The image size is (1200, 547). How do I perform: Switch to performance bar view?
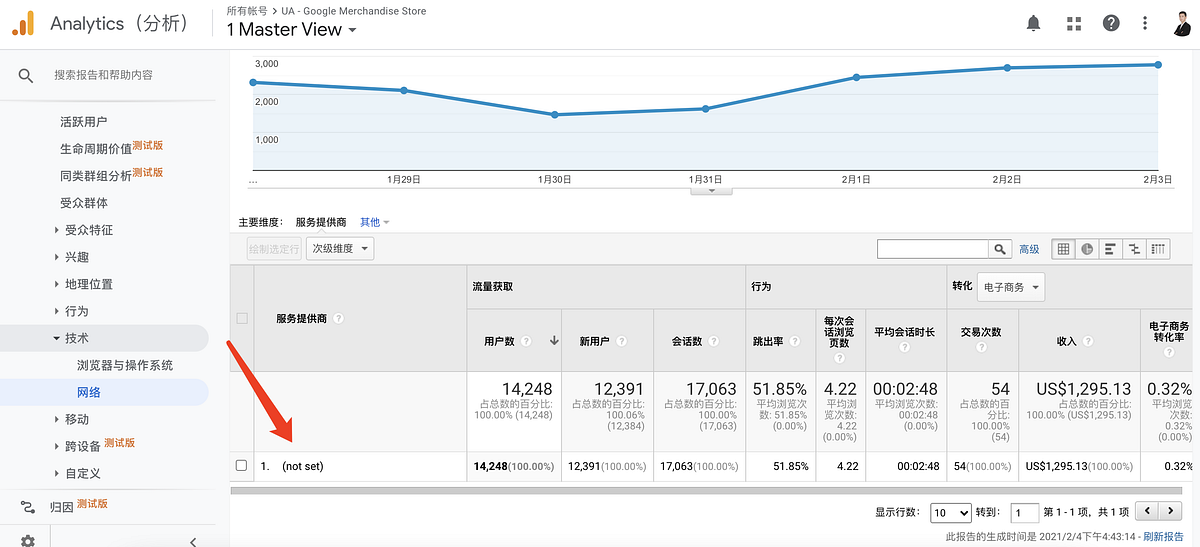(1111, 249)
